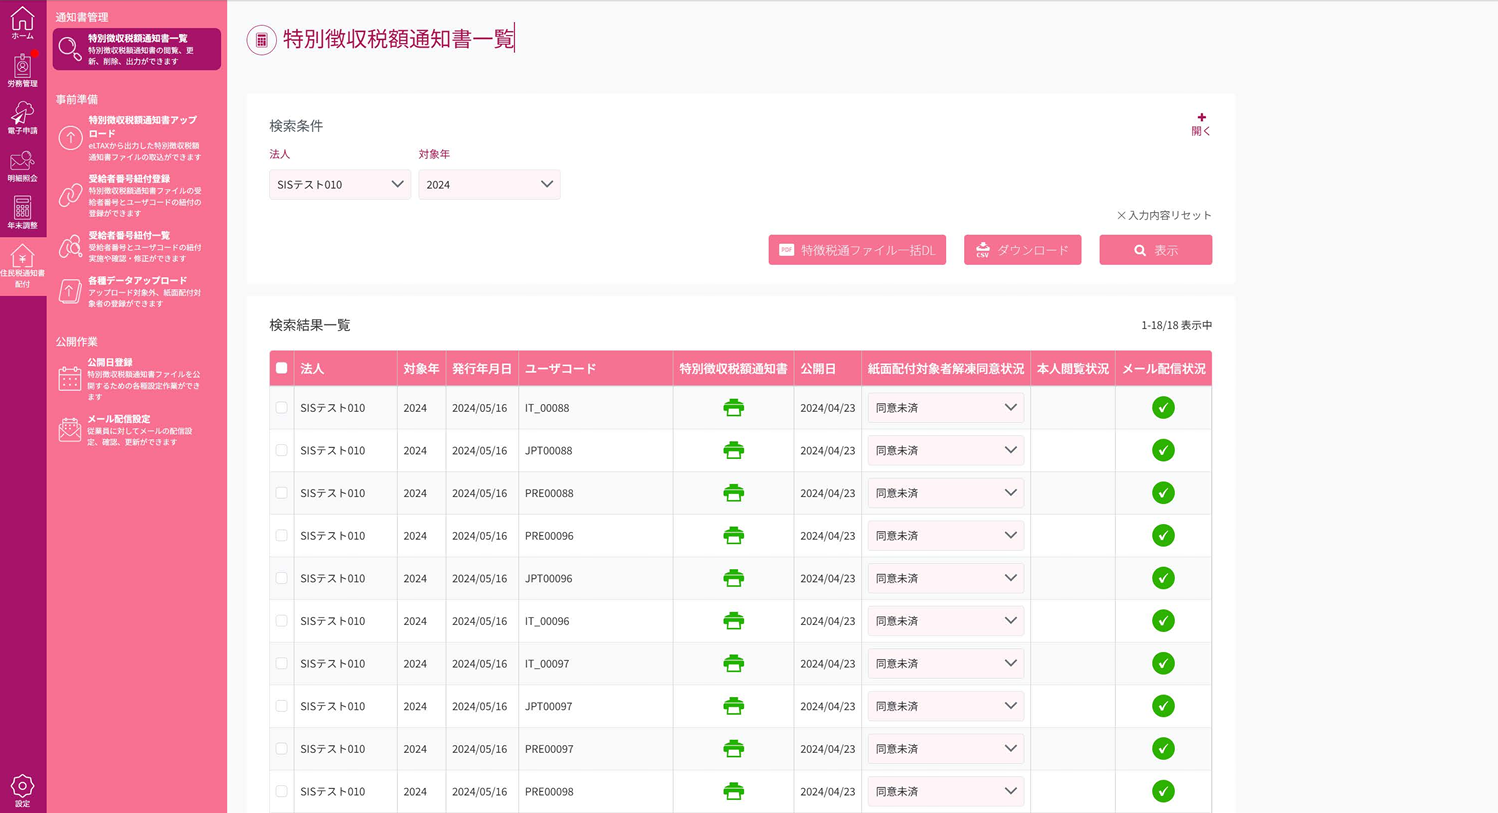Open 年末調整 calculator icon
1498x813 pixels.
(x=22, y=212)
